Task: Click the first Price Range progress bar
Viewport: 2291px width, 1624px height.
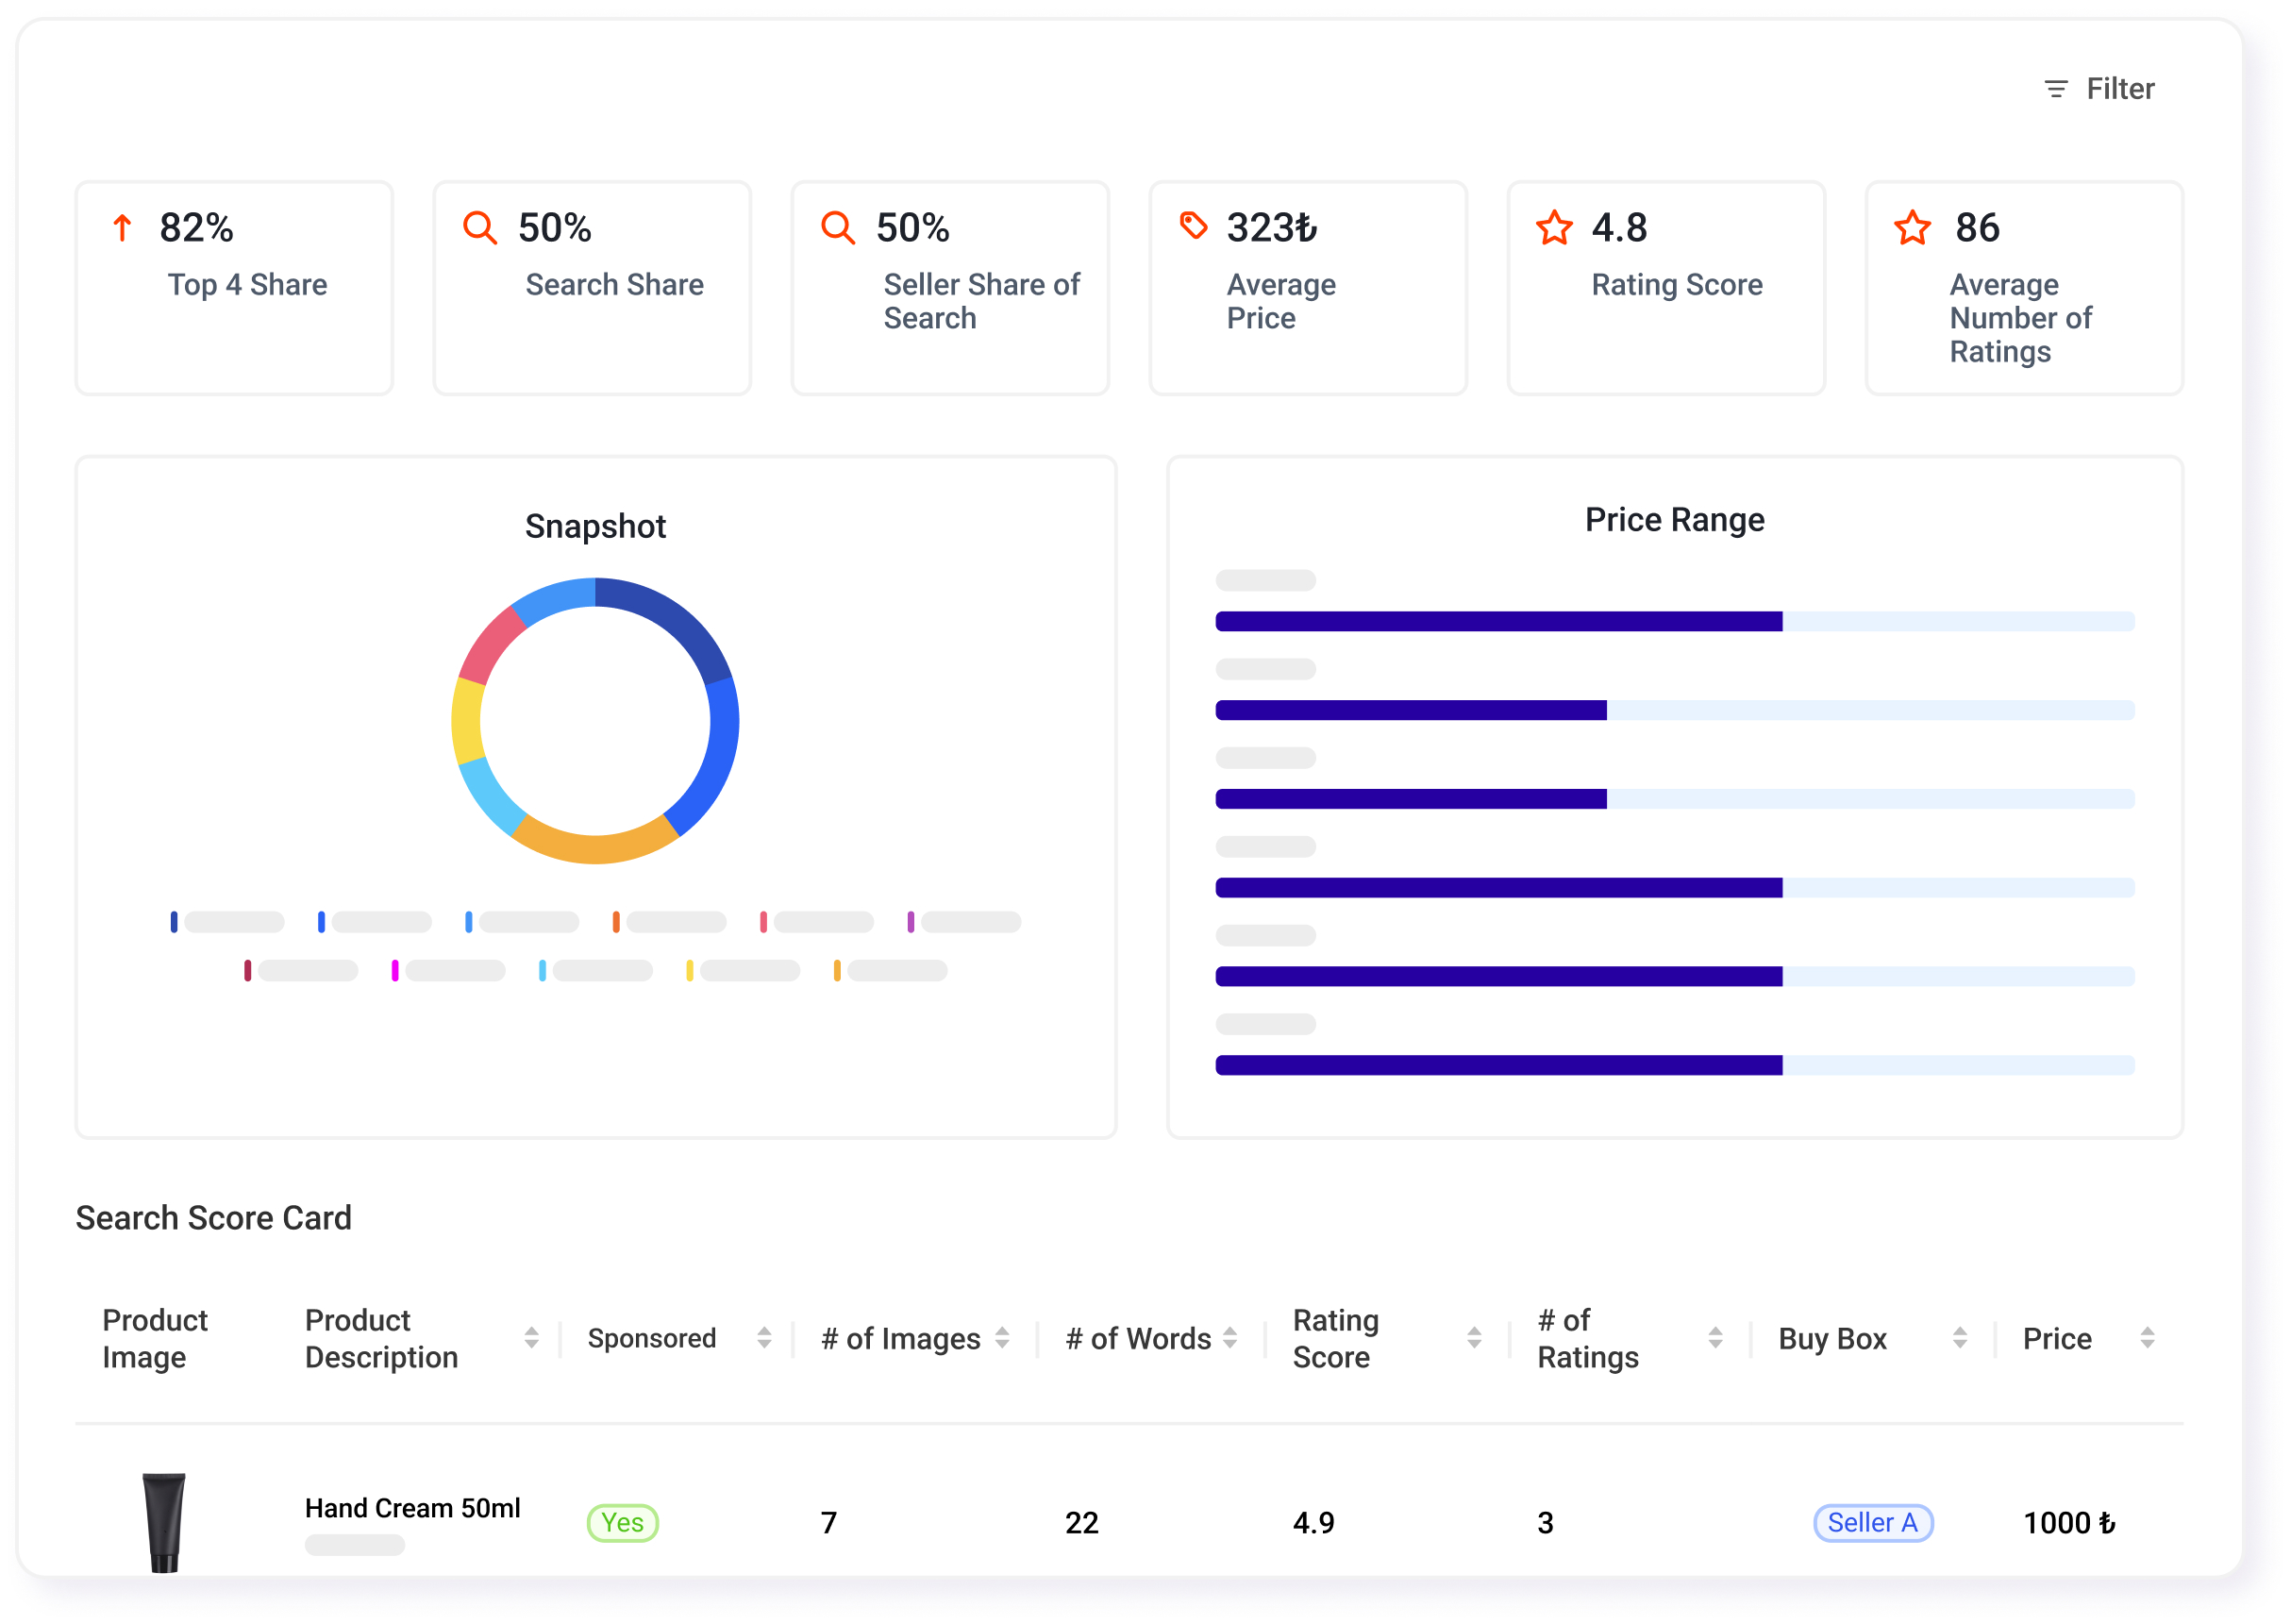Action: (1675, 622)
